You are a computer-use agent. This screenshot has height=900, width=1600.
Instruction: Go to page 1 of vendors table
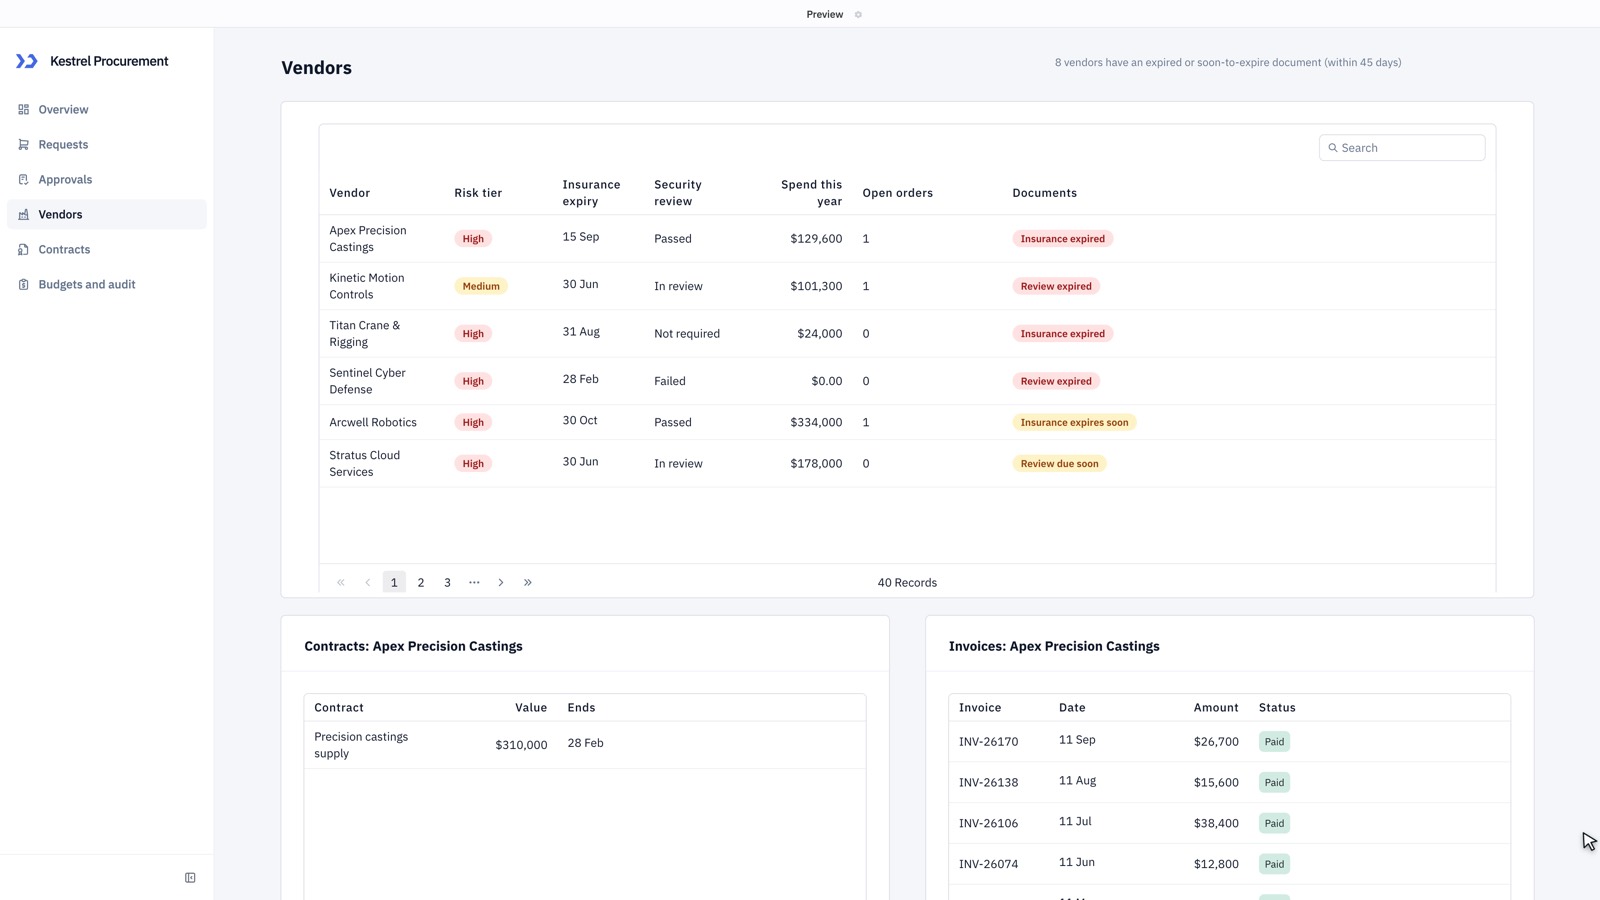[x=394, y=582]
